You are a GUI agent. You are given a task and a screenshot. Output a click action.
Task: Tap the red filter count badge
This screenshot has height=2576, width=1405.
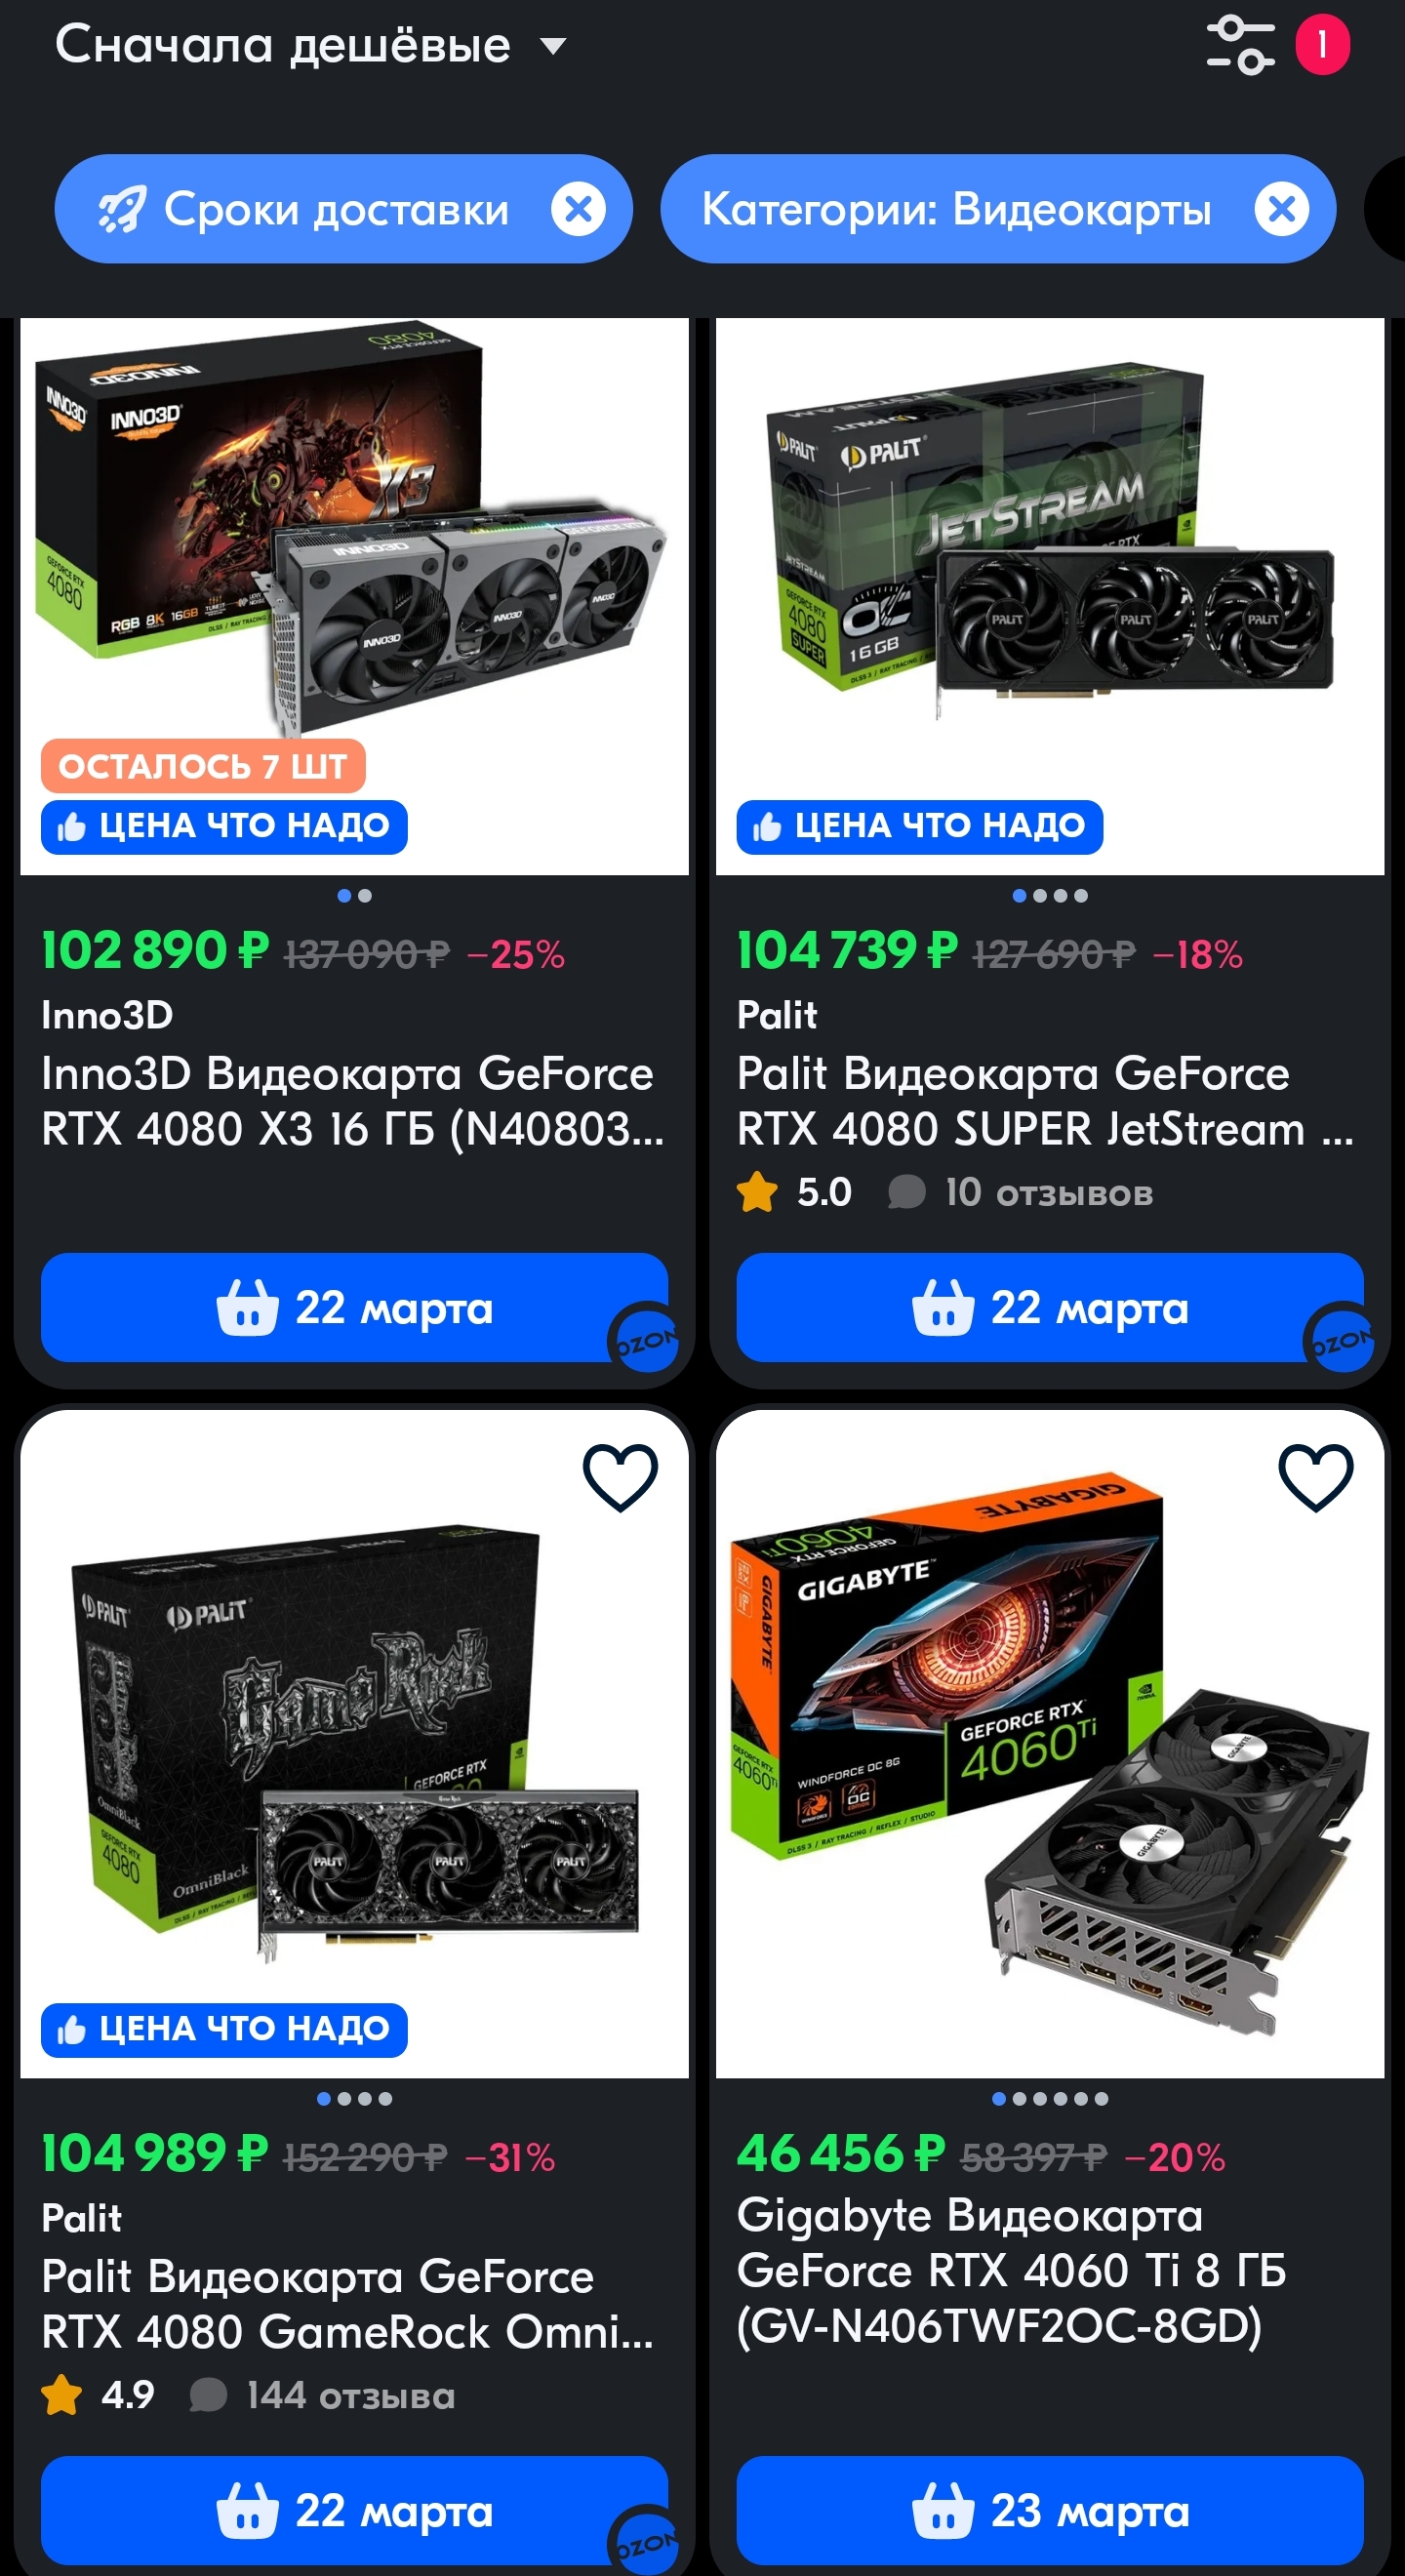coord(1322,44)
